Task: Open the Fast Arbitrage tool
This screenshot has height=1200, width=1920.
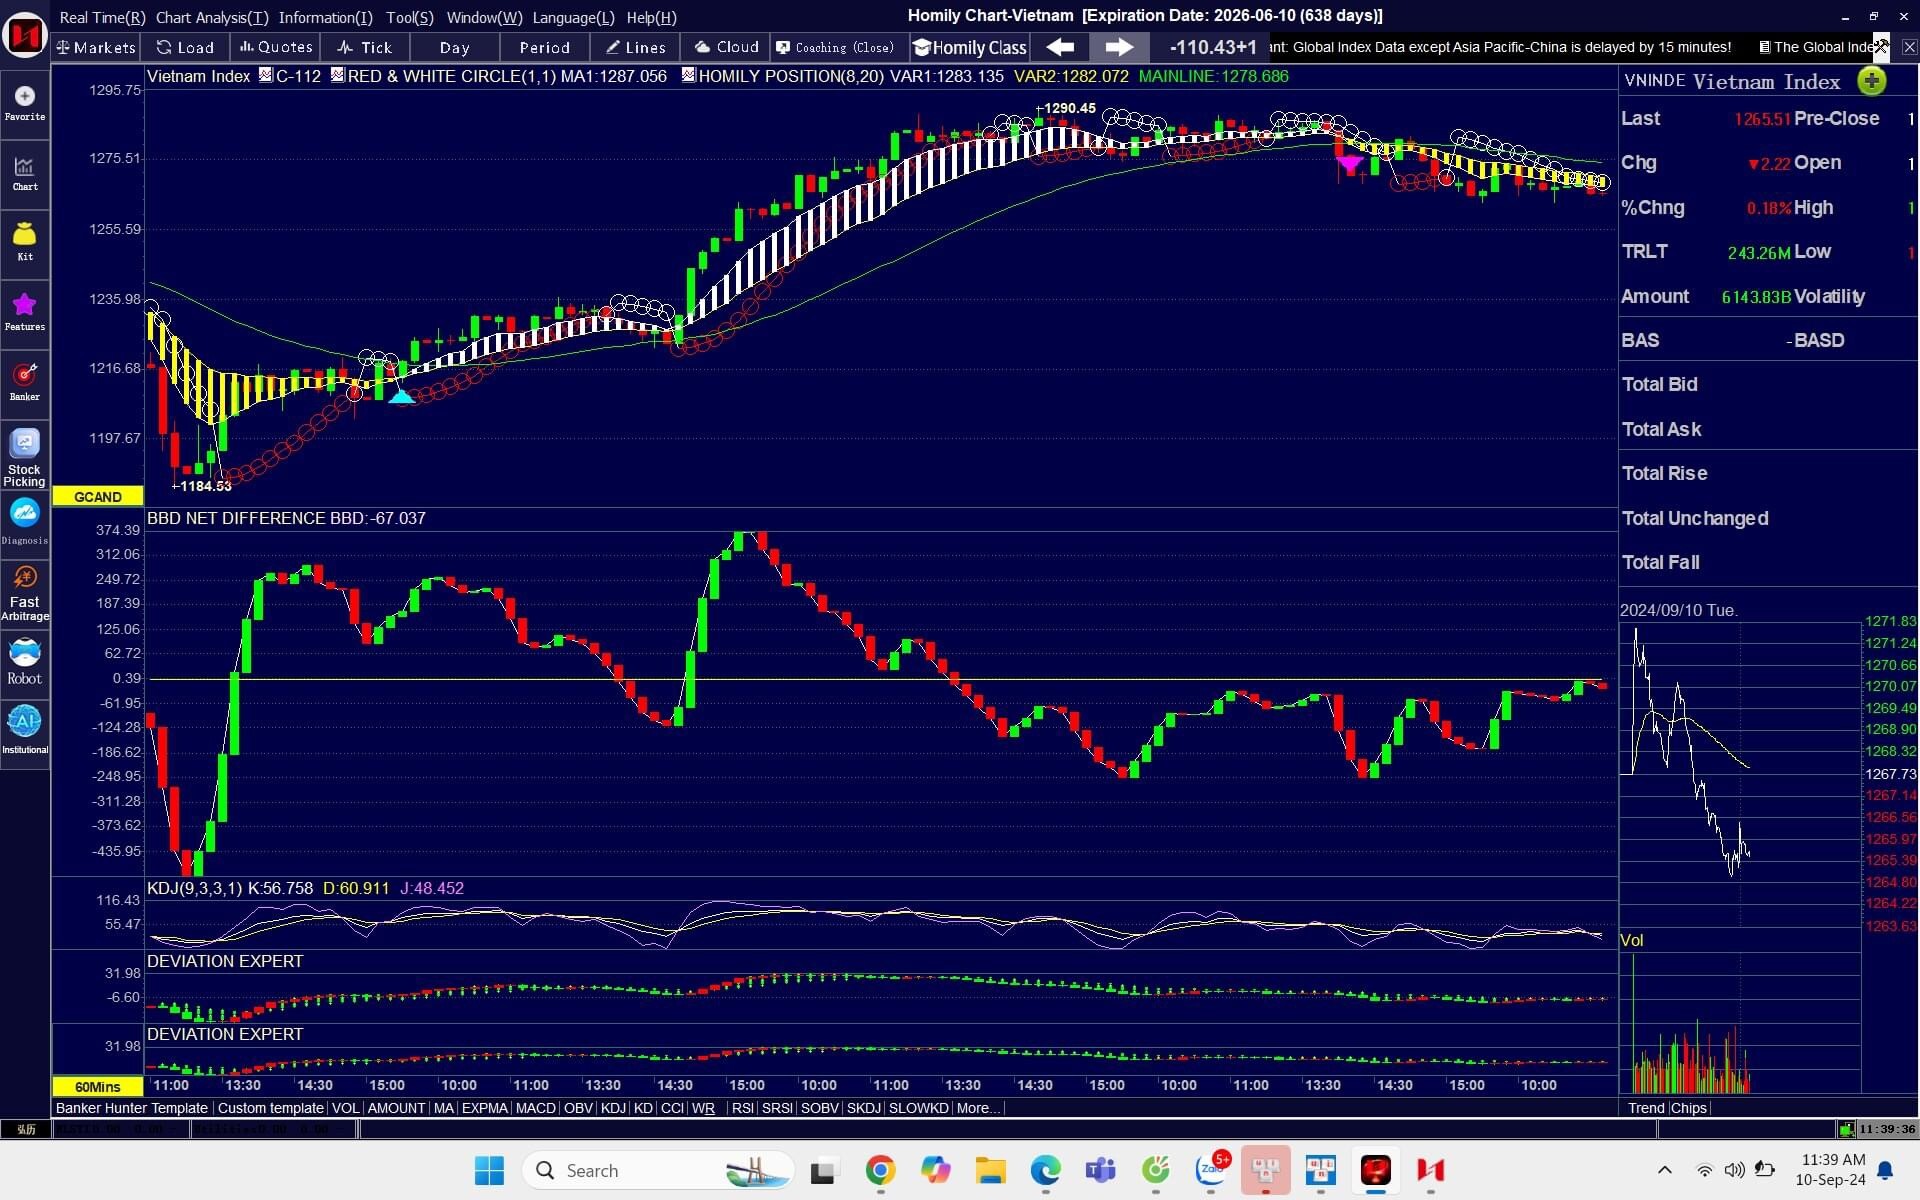Action: pyautogui.click(x=25, y=593)
